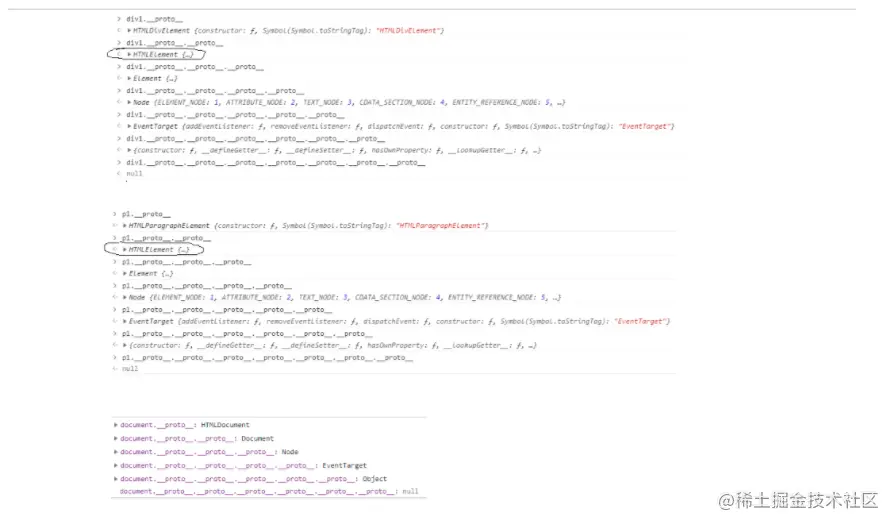Click the null result of the p1 chain
This screenshot has height=528, width=896.
point(130,369)
